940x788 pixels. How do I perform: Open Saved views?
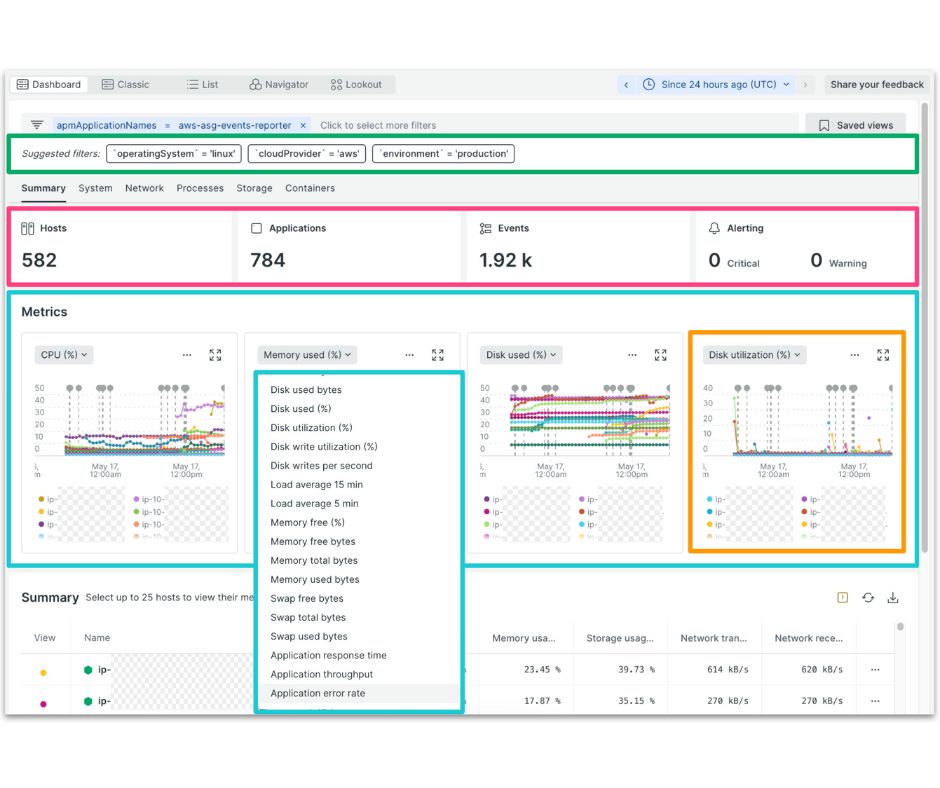[855, 125]
